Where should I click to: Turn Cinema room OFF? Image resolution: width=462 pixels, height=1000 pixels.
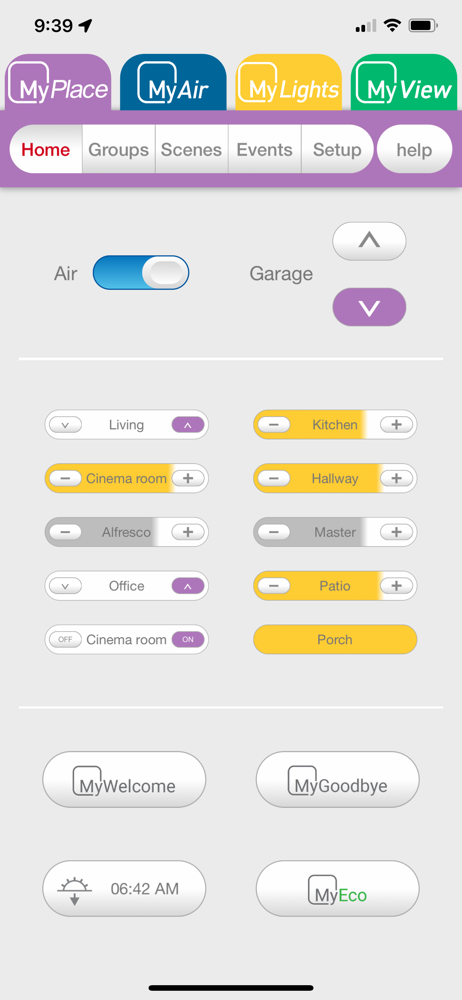point(65,639)
